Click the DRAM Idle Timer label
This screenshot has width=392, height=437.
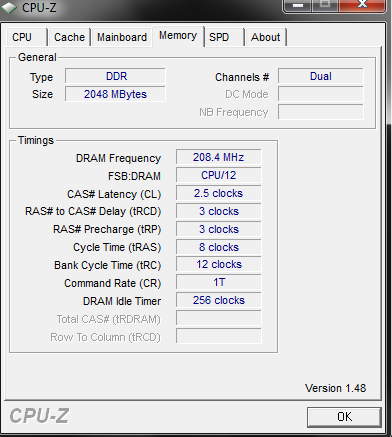click(122, 301)
